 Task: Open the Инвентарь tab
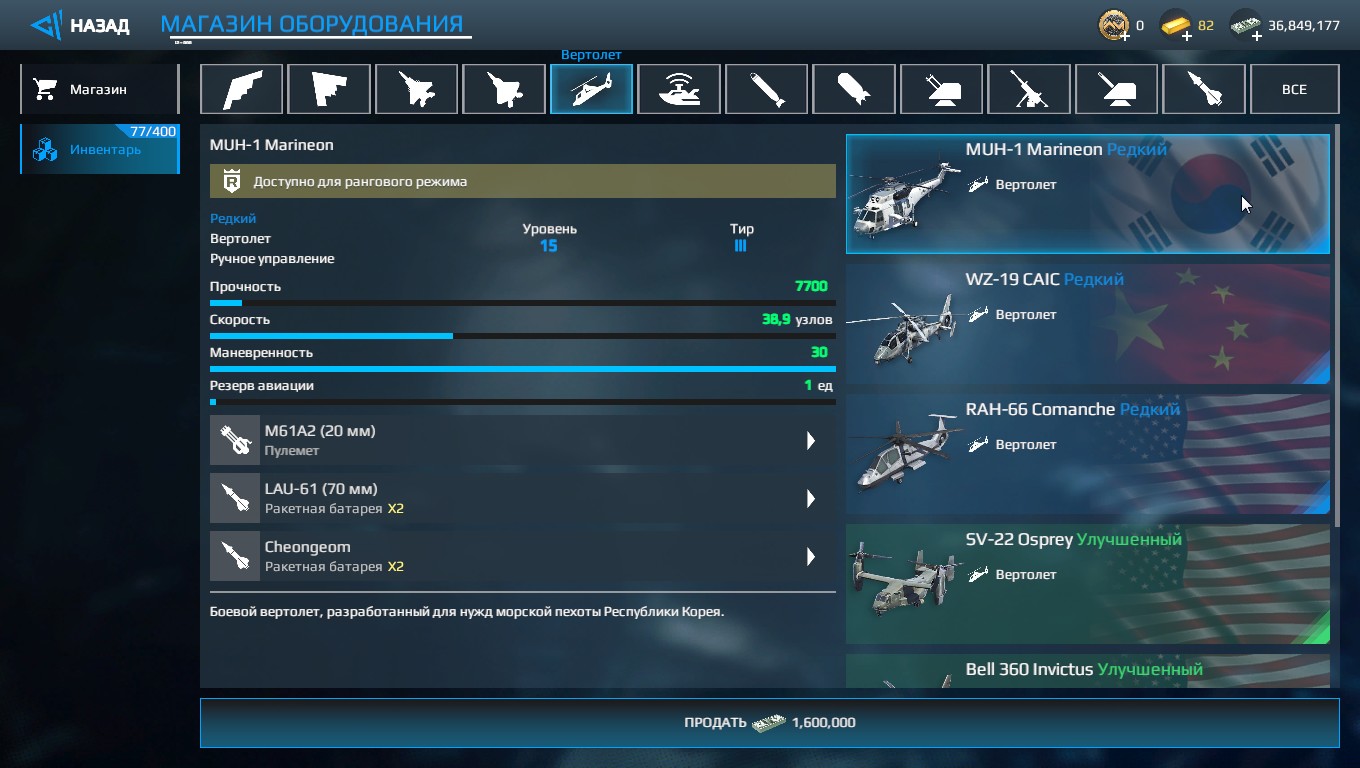99,149
